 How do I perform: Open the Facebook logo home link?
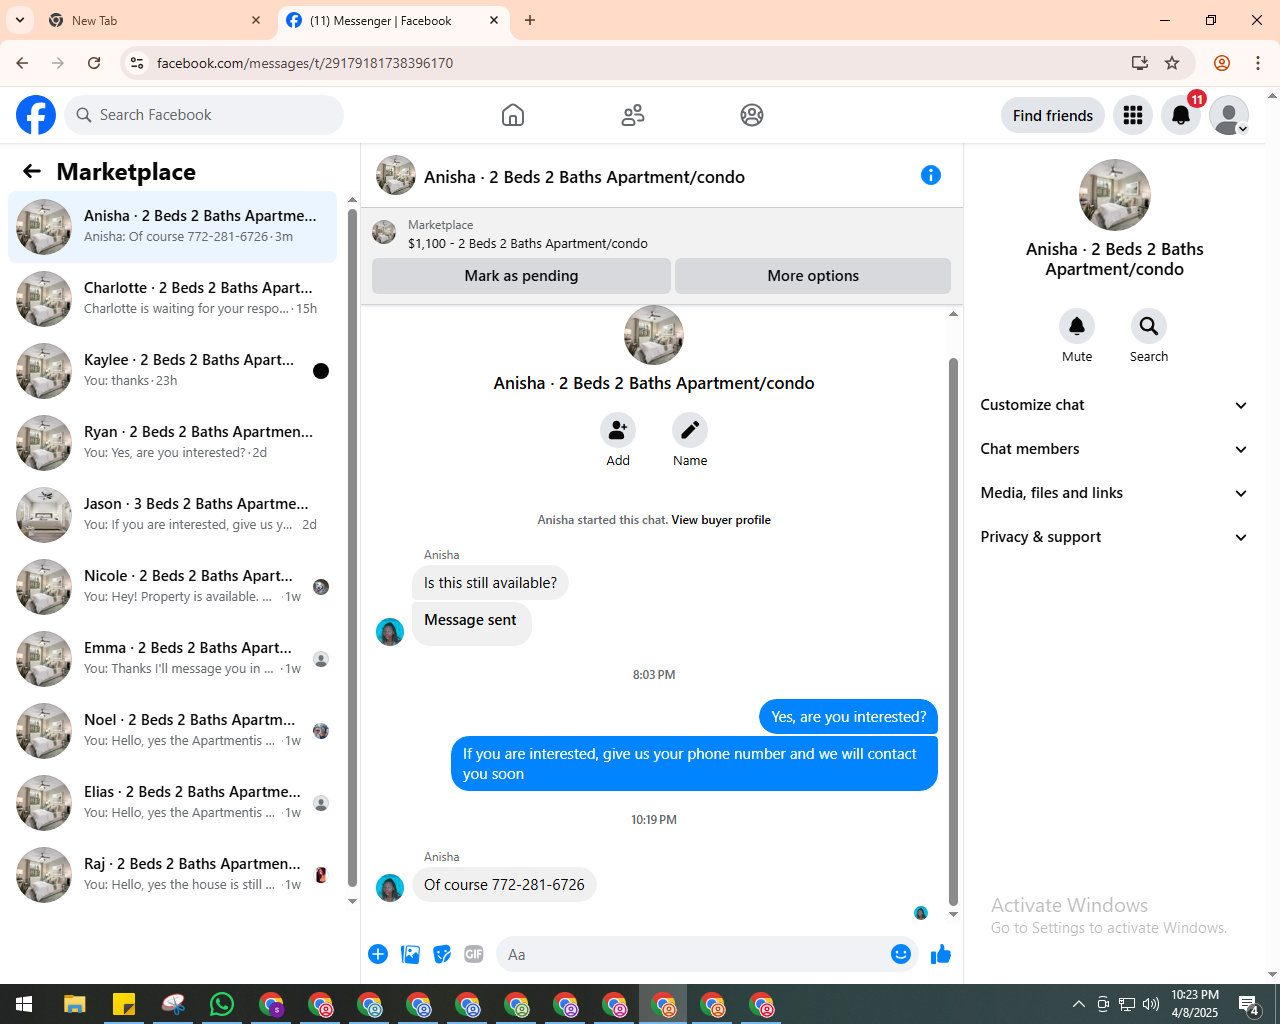point(36,115)
